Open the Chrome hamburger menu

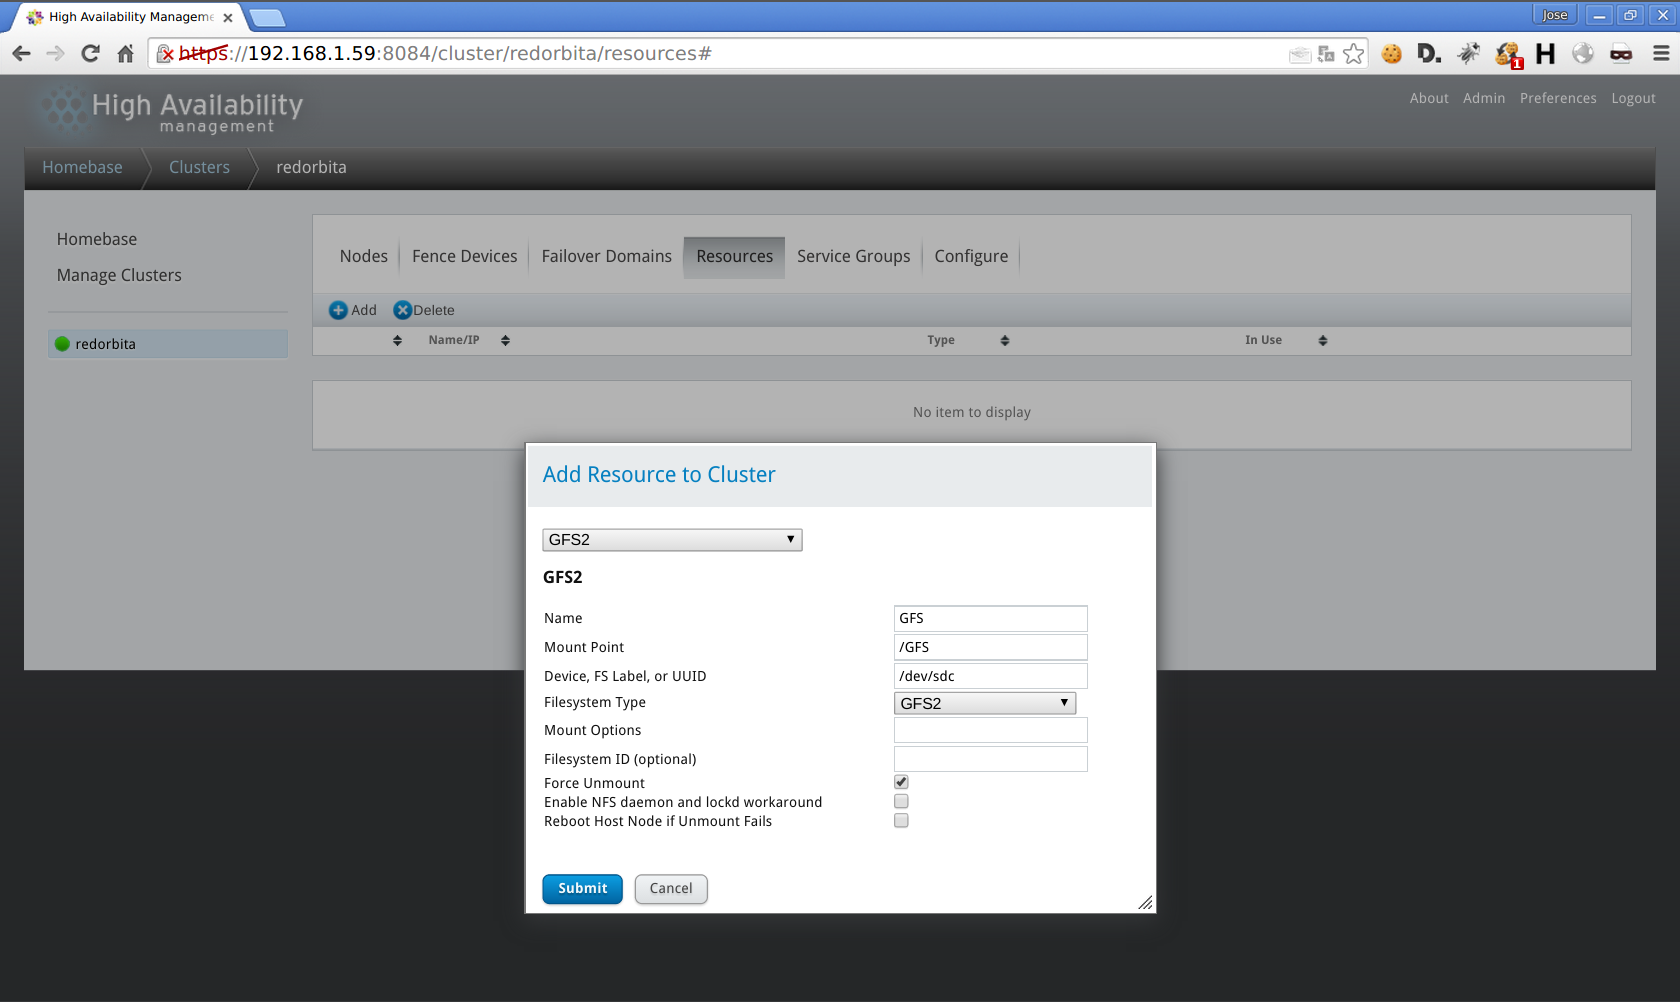[x=1661, y=54]
